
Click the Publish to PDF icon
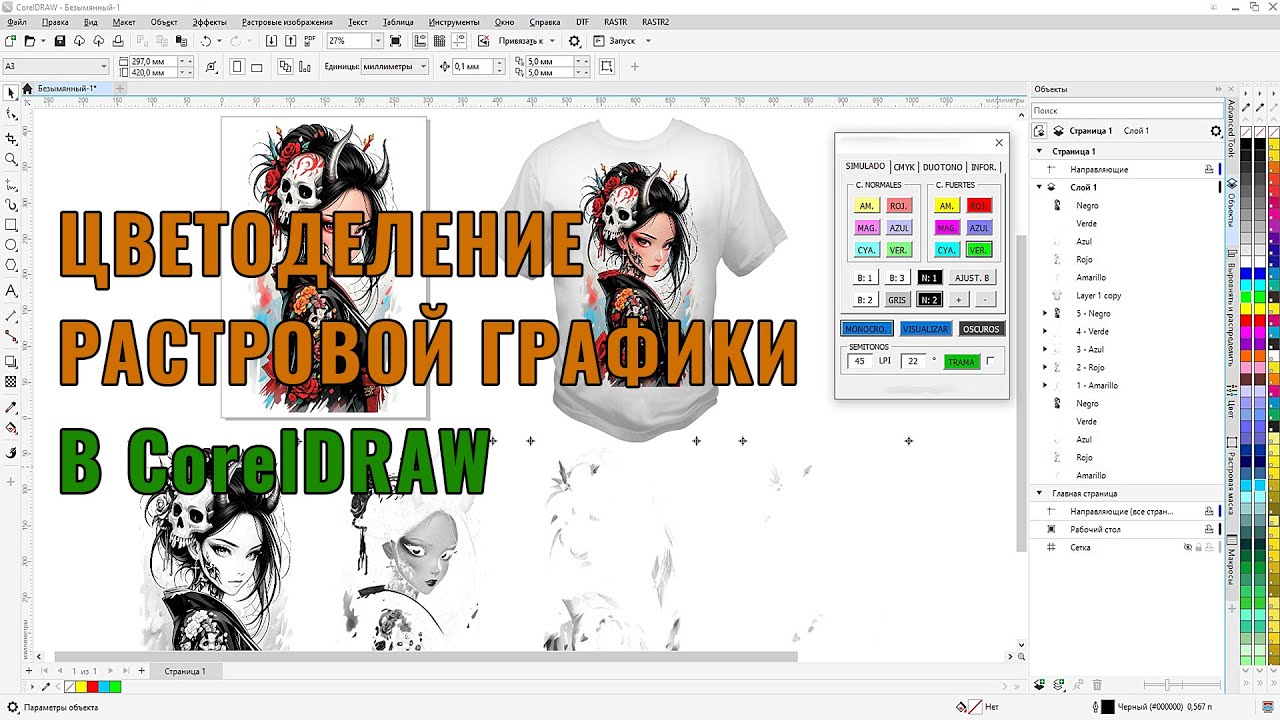tap(310, 41)
